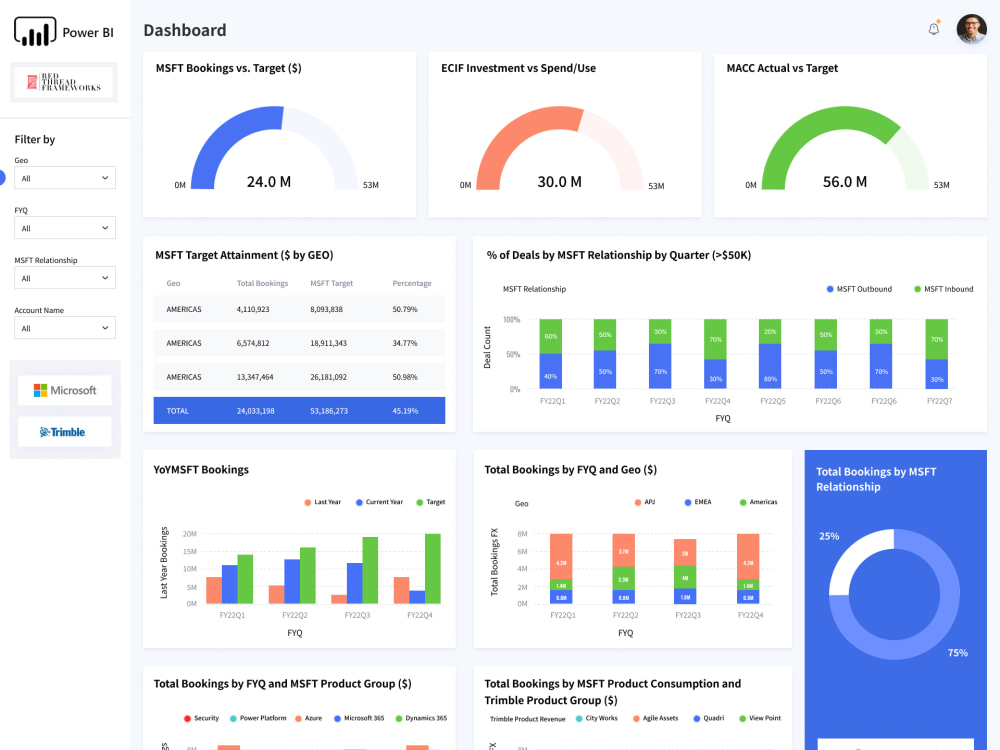Click the FY22Q7 stacked bar in Deals chart
1000x750 pixels.
[936, 354]
